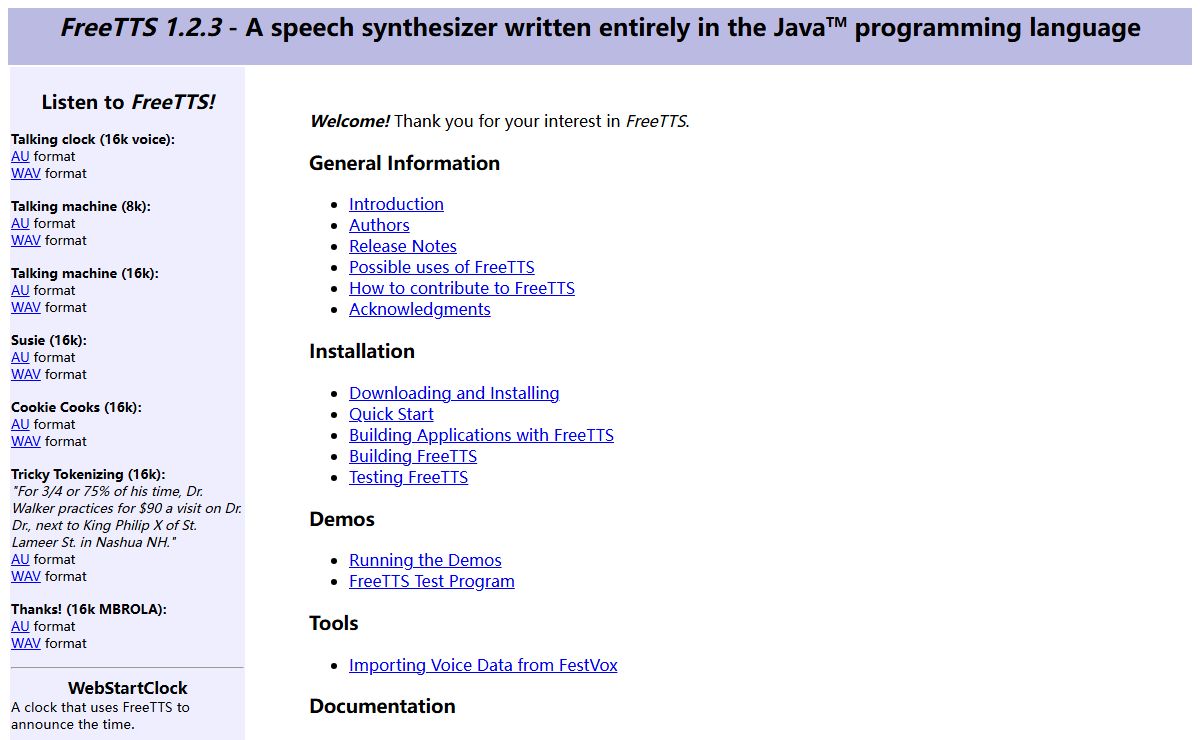This screenshot has height=740, width=1200.
Task: Play Thanks! MBROLA WAV sample
Action: 26,643
